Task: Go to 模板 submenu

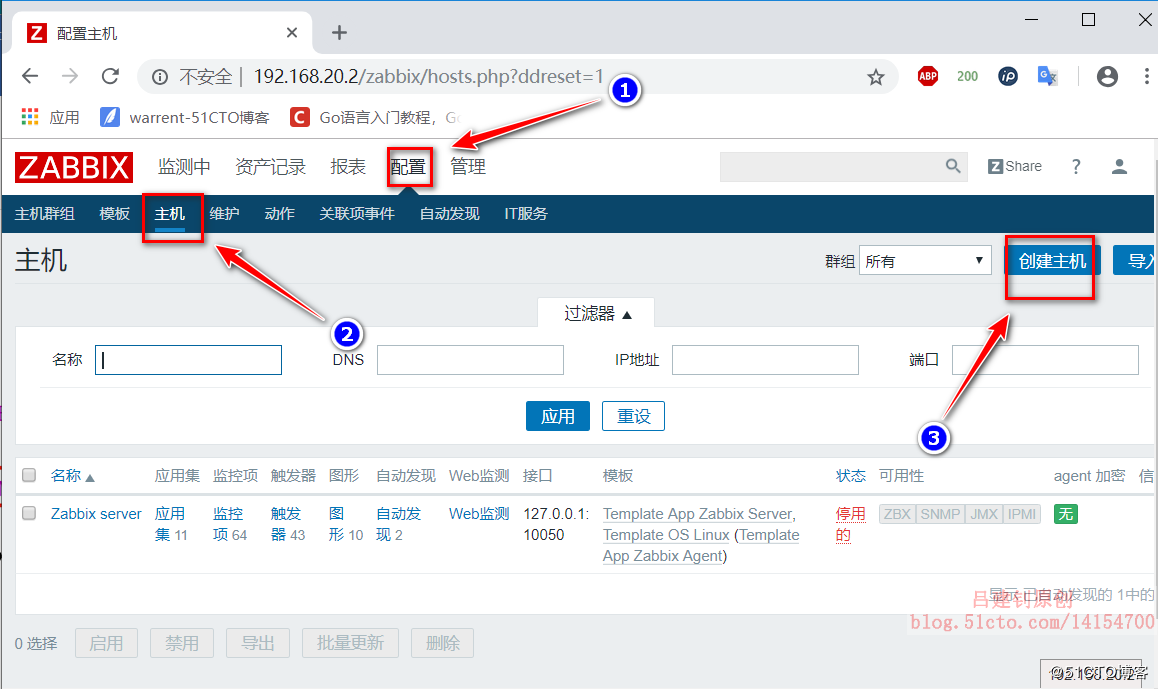Action: tap(114, 213)
